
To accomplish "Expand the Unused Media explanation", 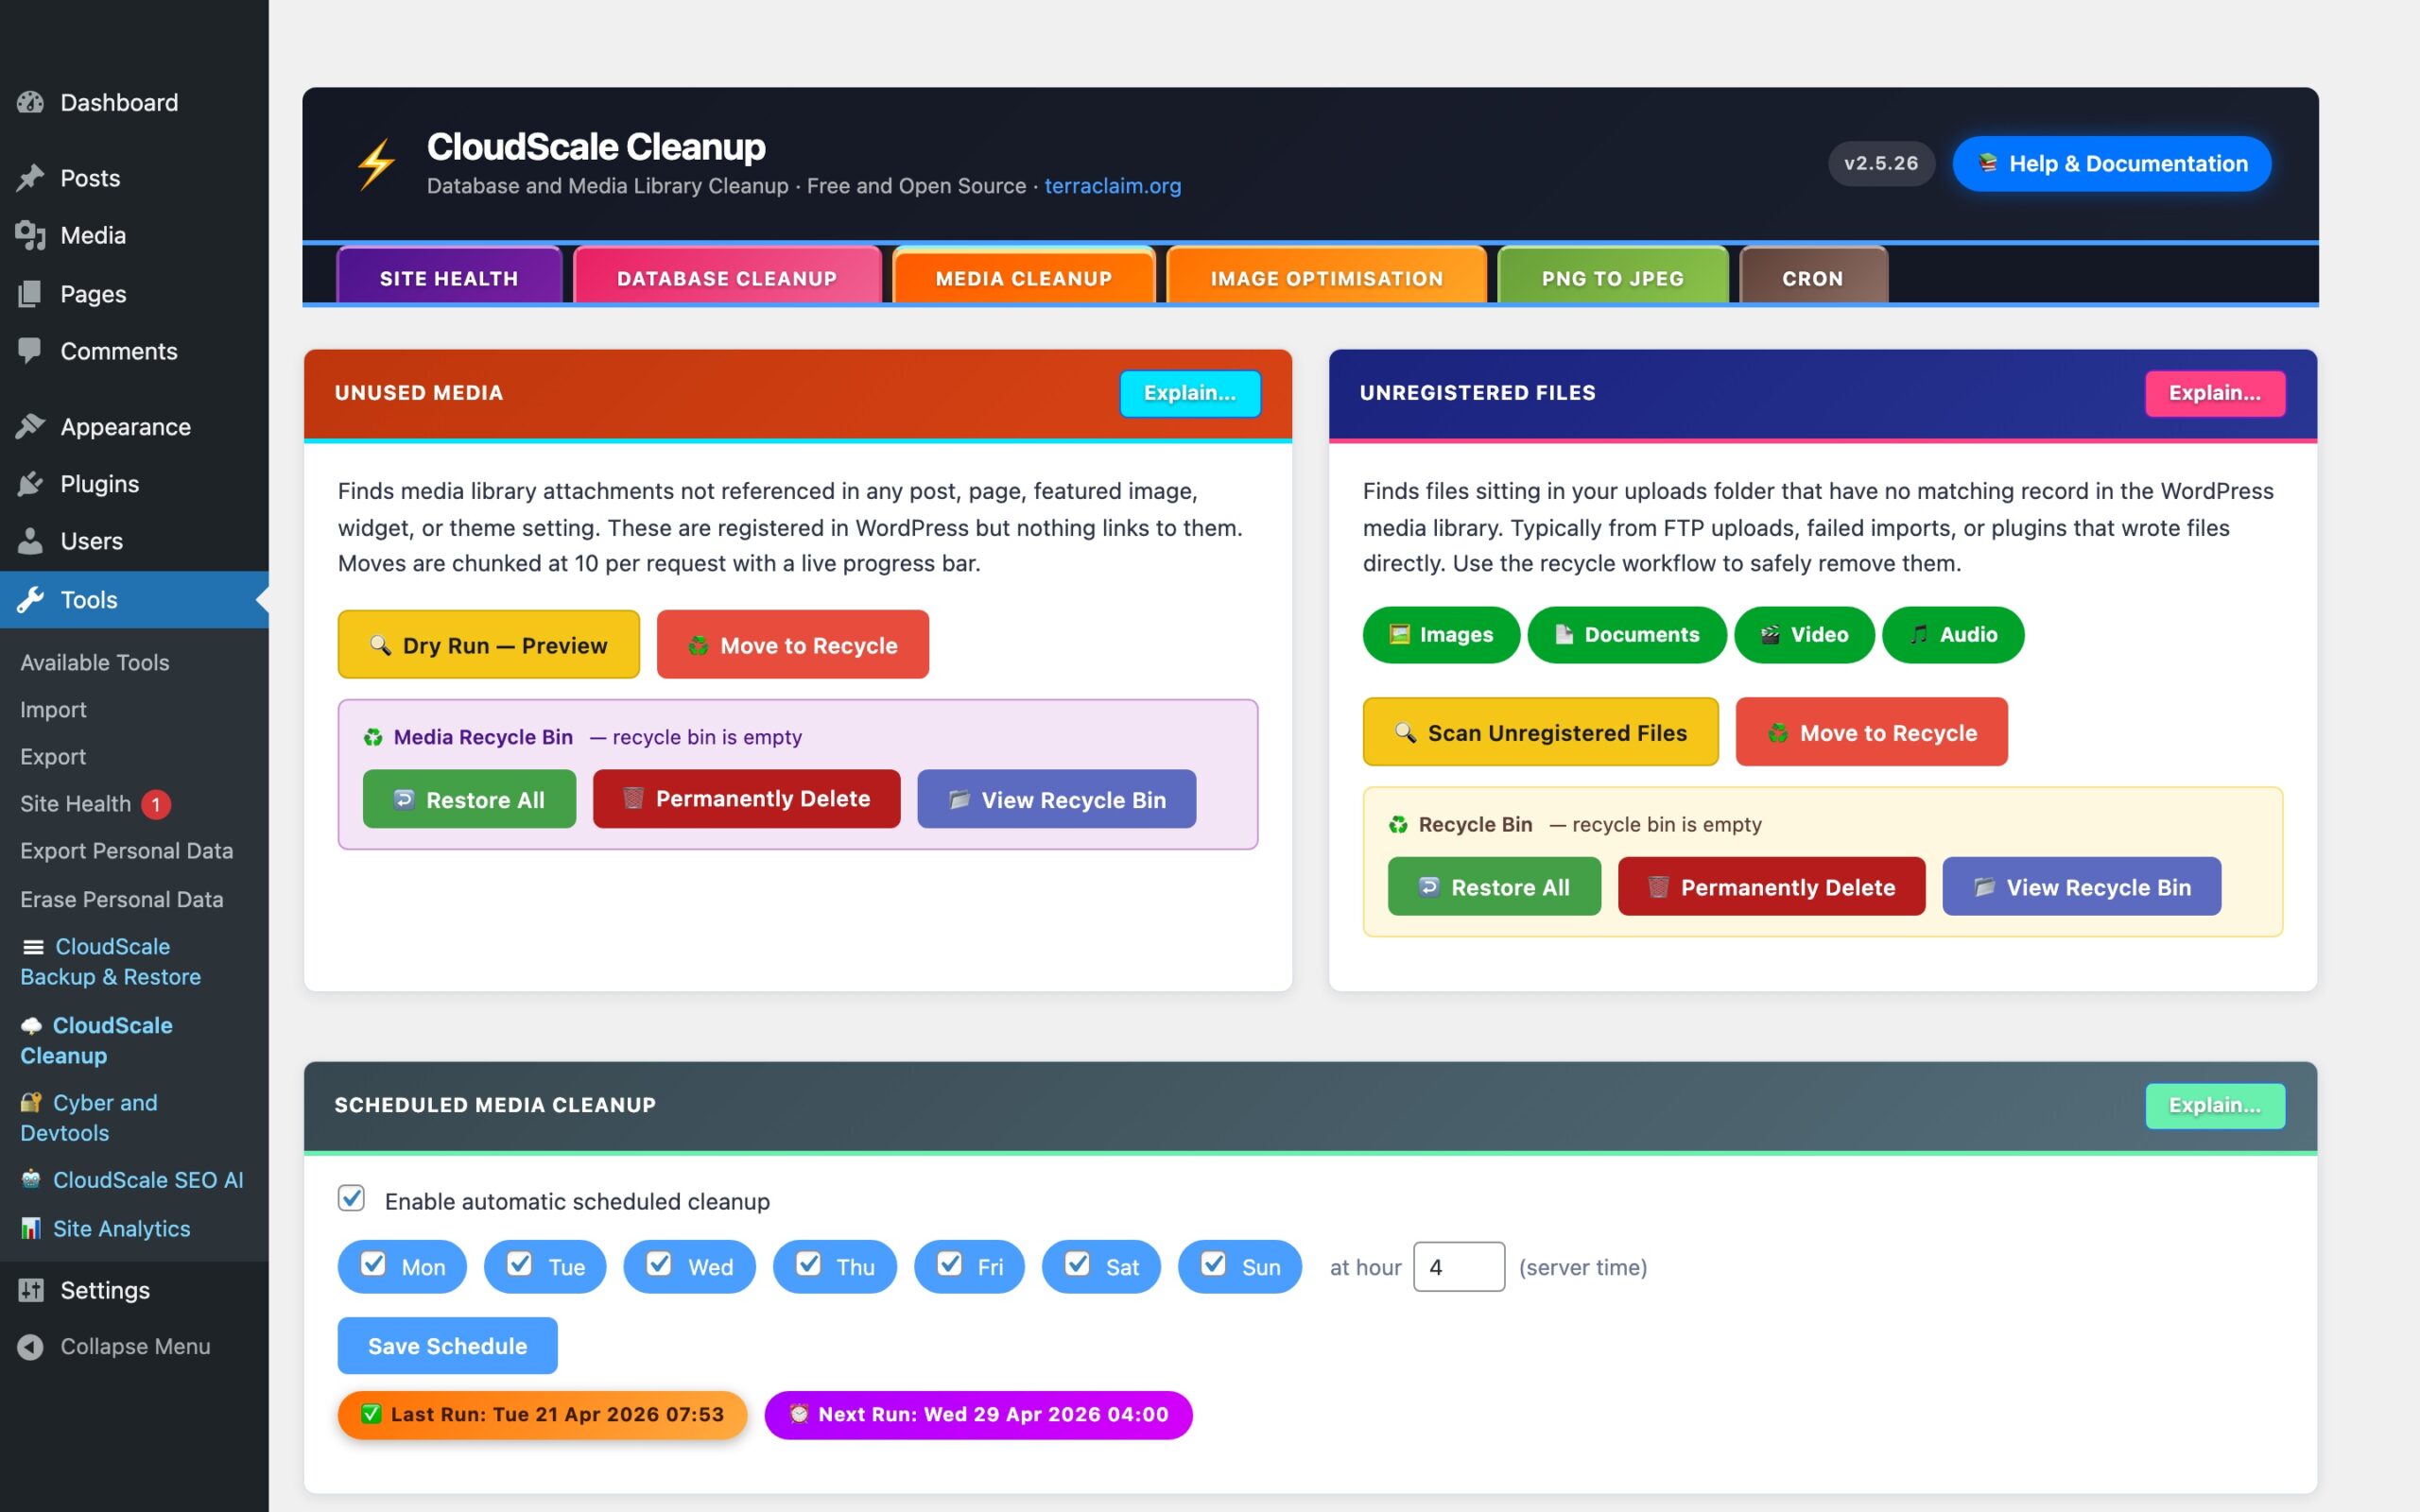I will 1189,393.
